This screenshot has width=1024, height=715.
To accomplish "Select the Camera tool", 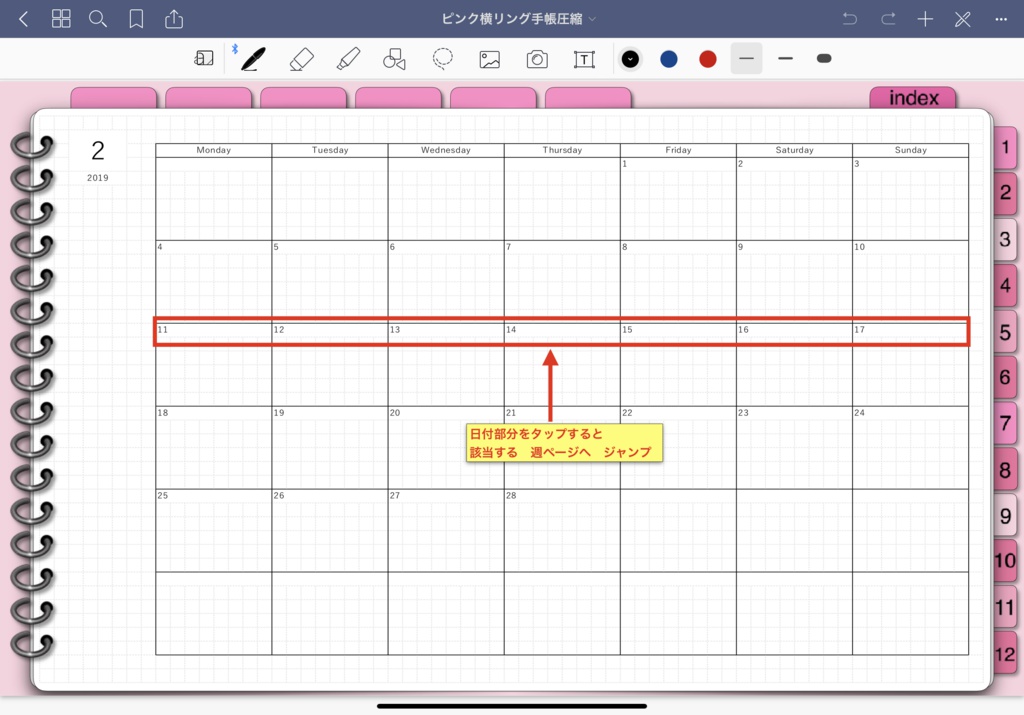I will [x=537, y=59].
